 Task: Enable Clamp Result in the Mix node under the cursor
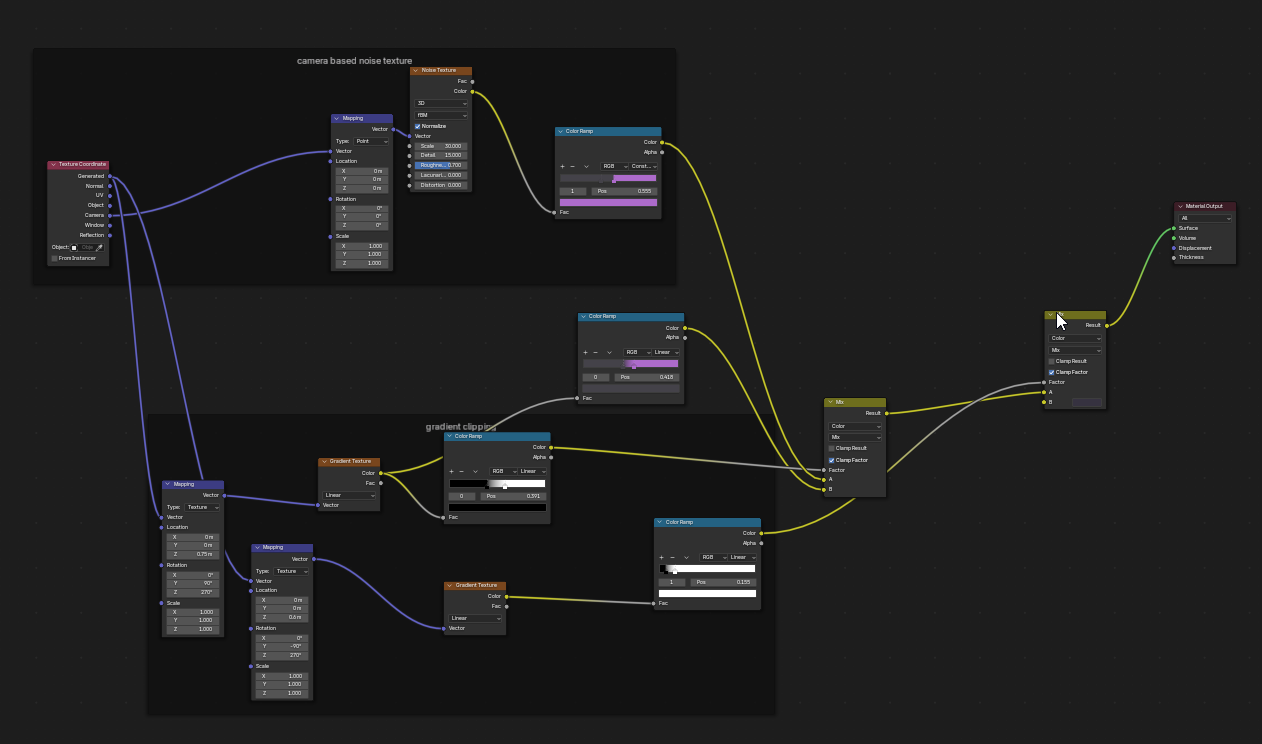click(x=1052, y=361)
